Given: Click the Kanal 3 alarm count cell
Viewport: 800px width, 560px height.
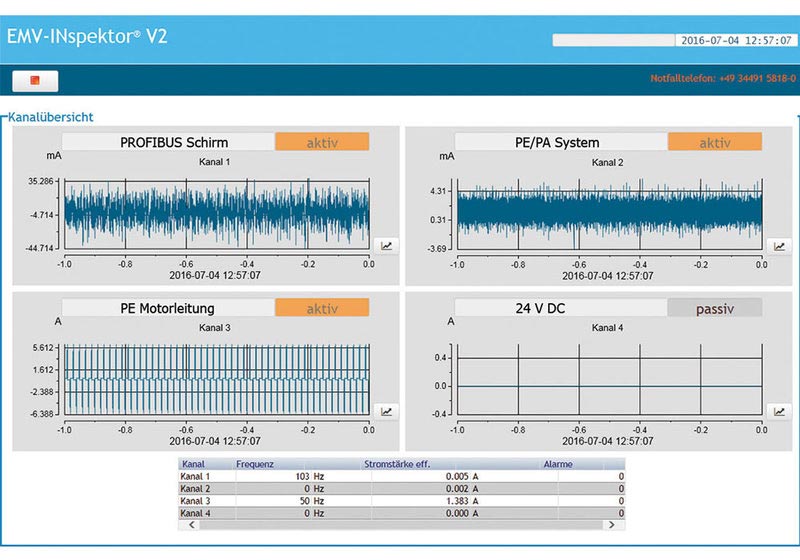Looking at the screenshot, I should (x=591, y=501).
